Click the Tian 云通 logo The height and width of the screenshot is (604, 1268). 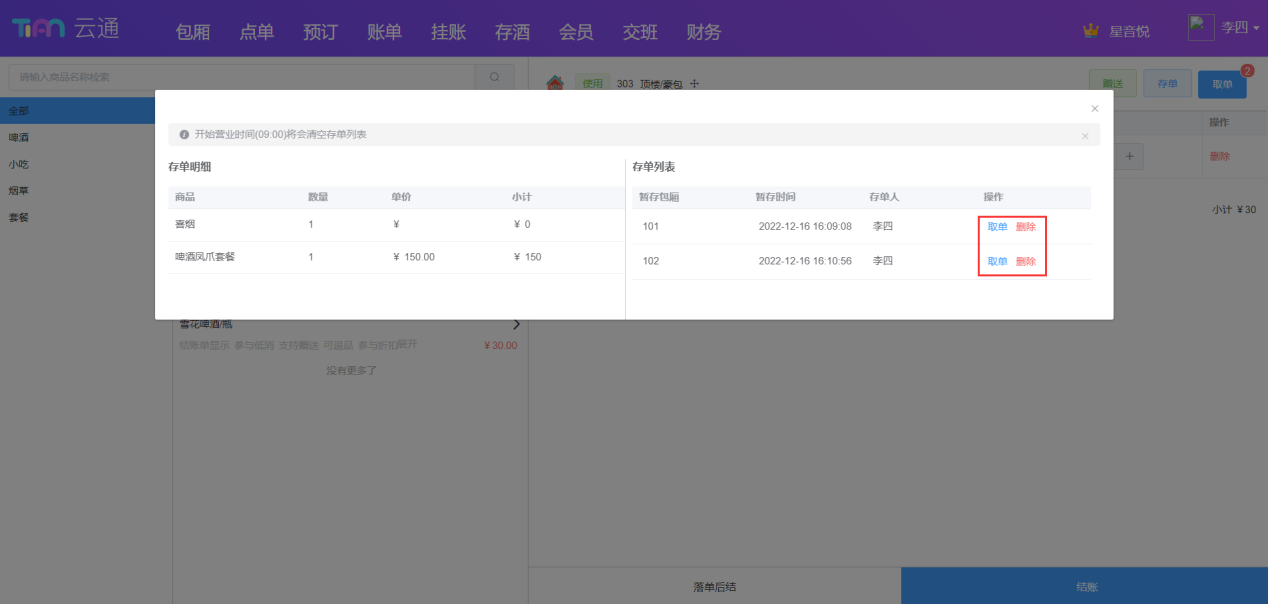pos(66,29)
